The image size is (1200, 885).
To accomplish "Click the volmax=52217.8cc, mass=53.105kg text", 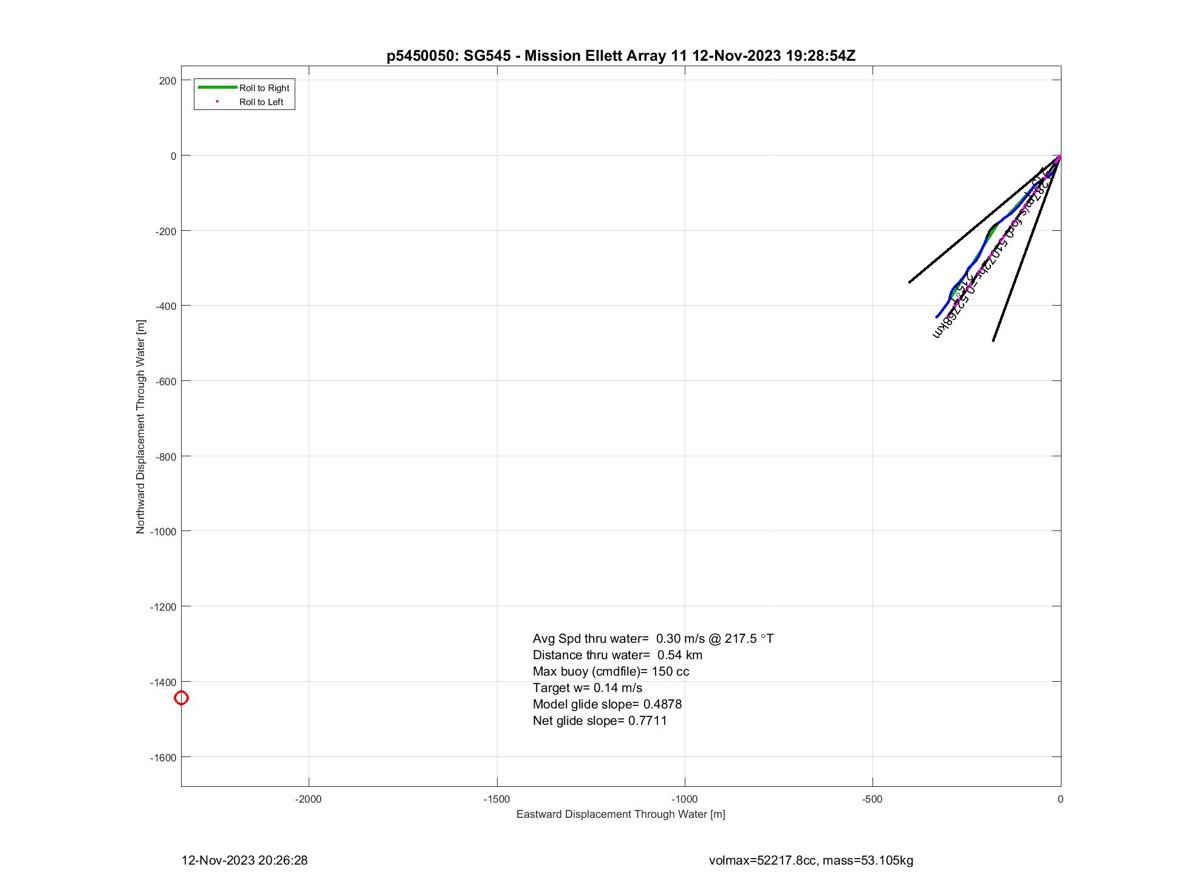I will tap(811, 860).
